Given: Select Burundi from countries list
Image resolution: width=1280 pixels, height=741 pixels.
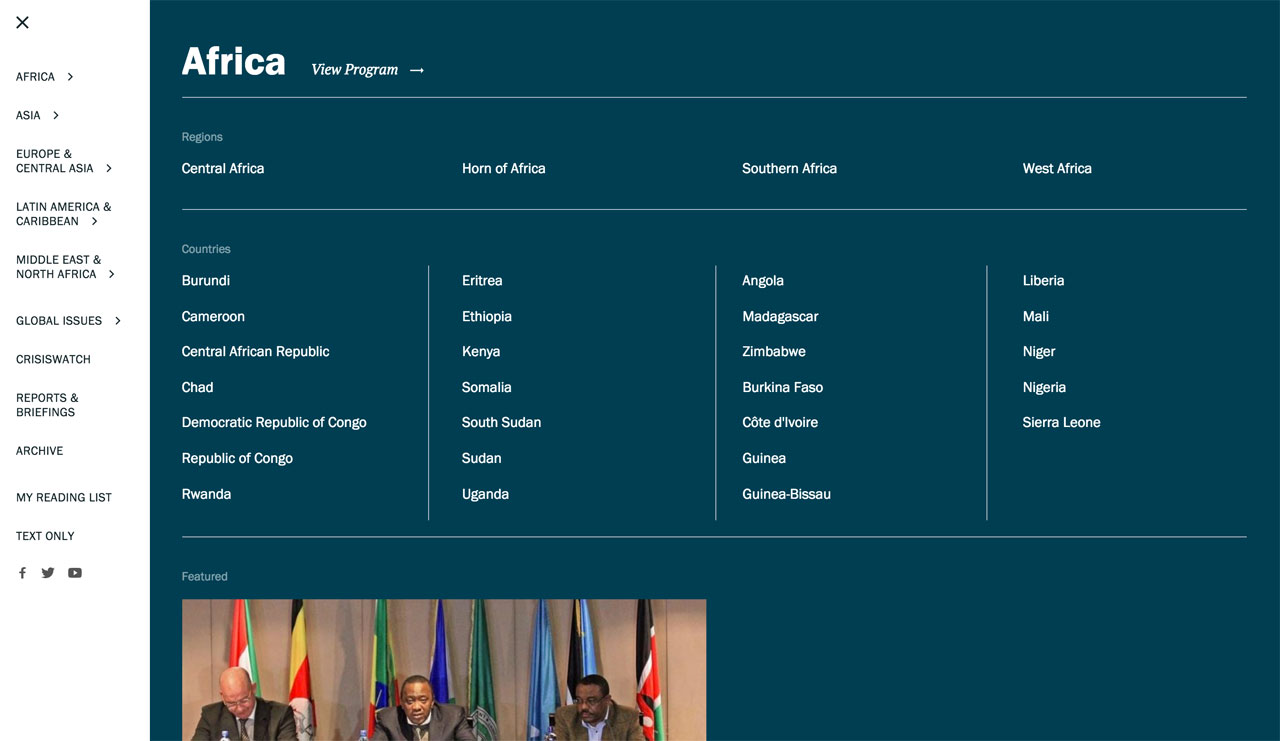Looking at the screenshot, I should coord(206,281).
